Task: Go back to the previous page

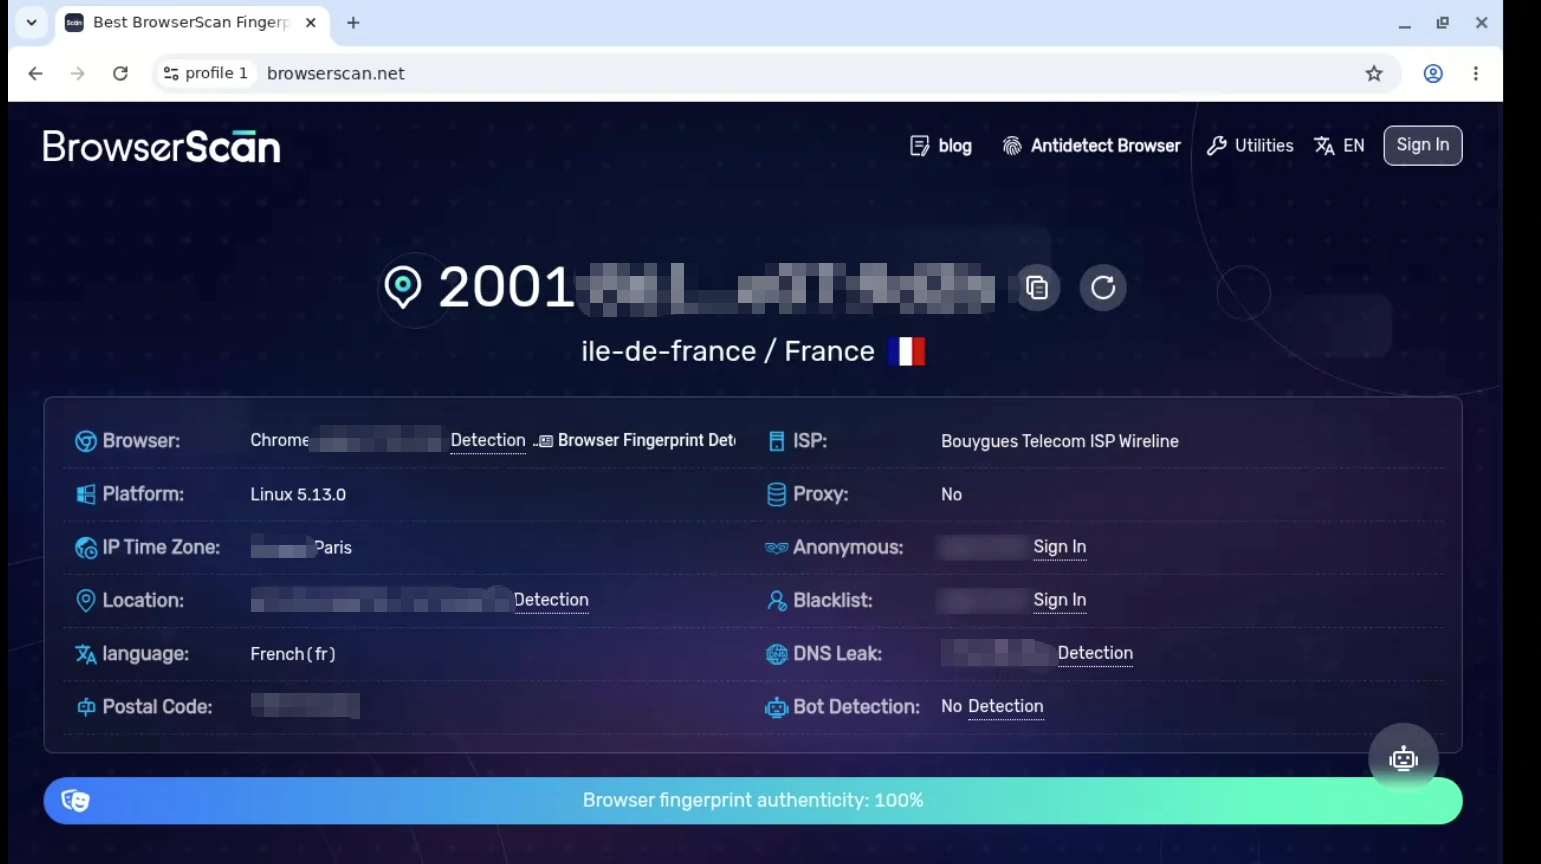Action: coord(35,73)
